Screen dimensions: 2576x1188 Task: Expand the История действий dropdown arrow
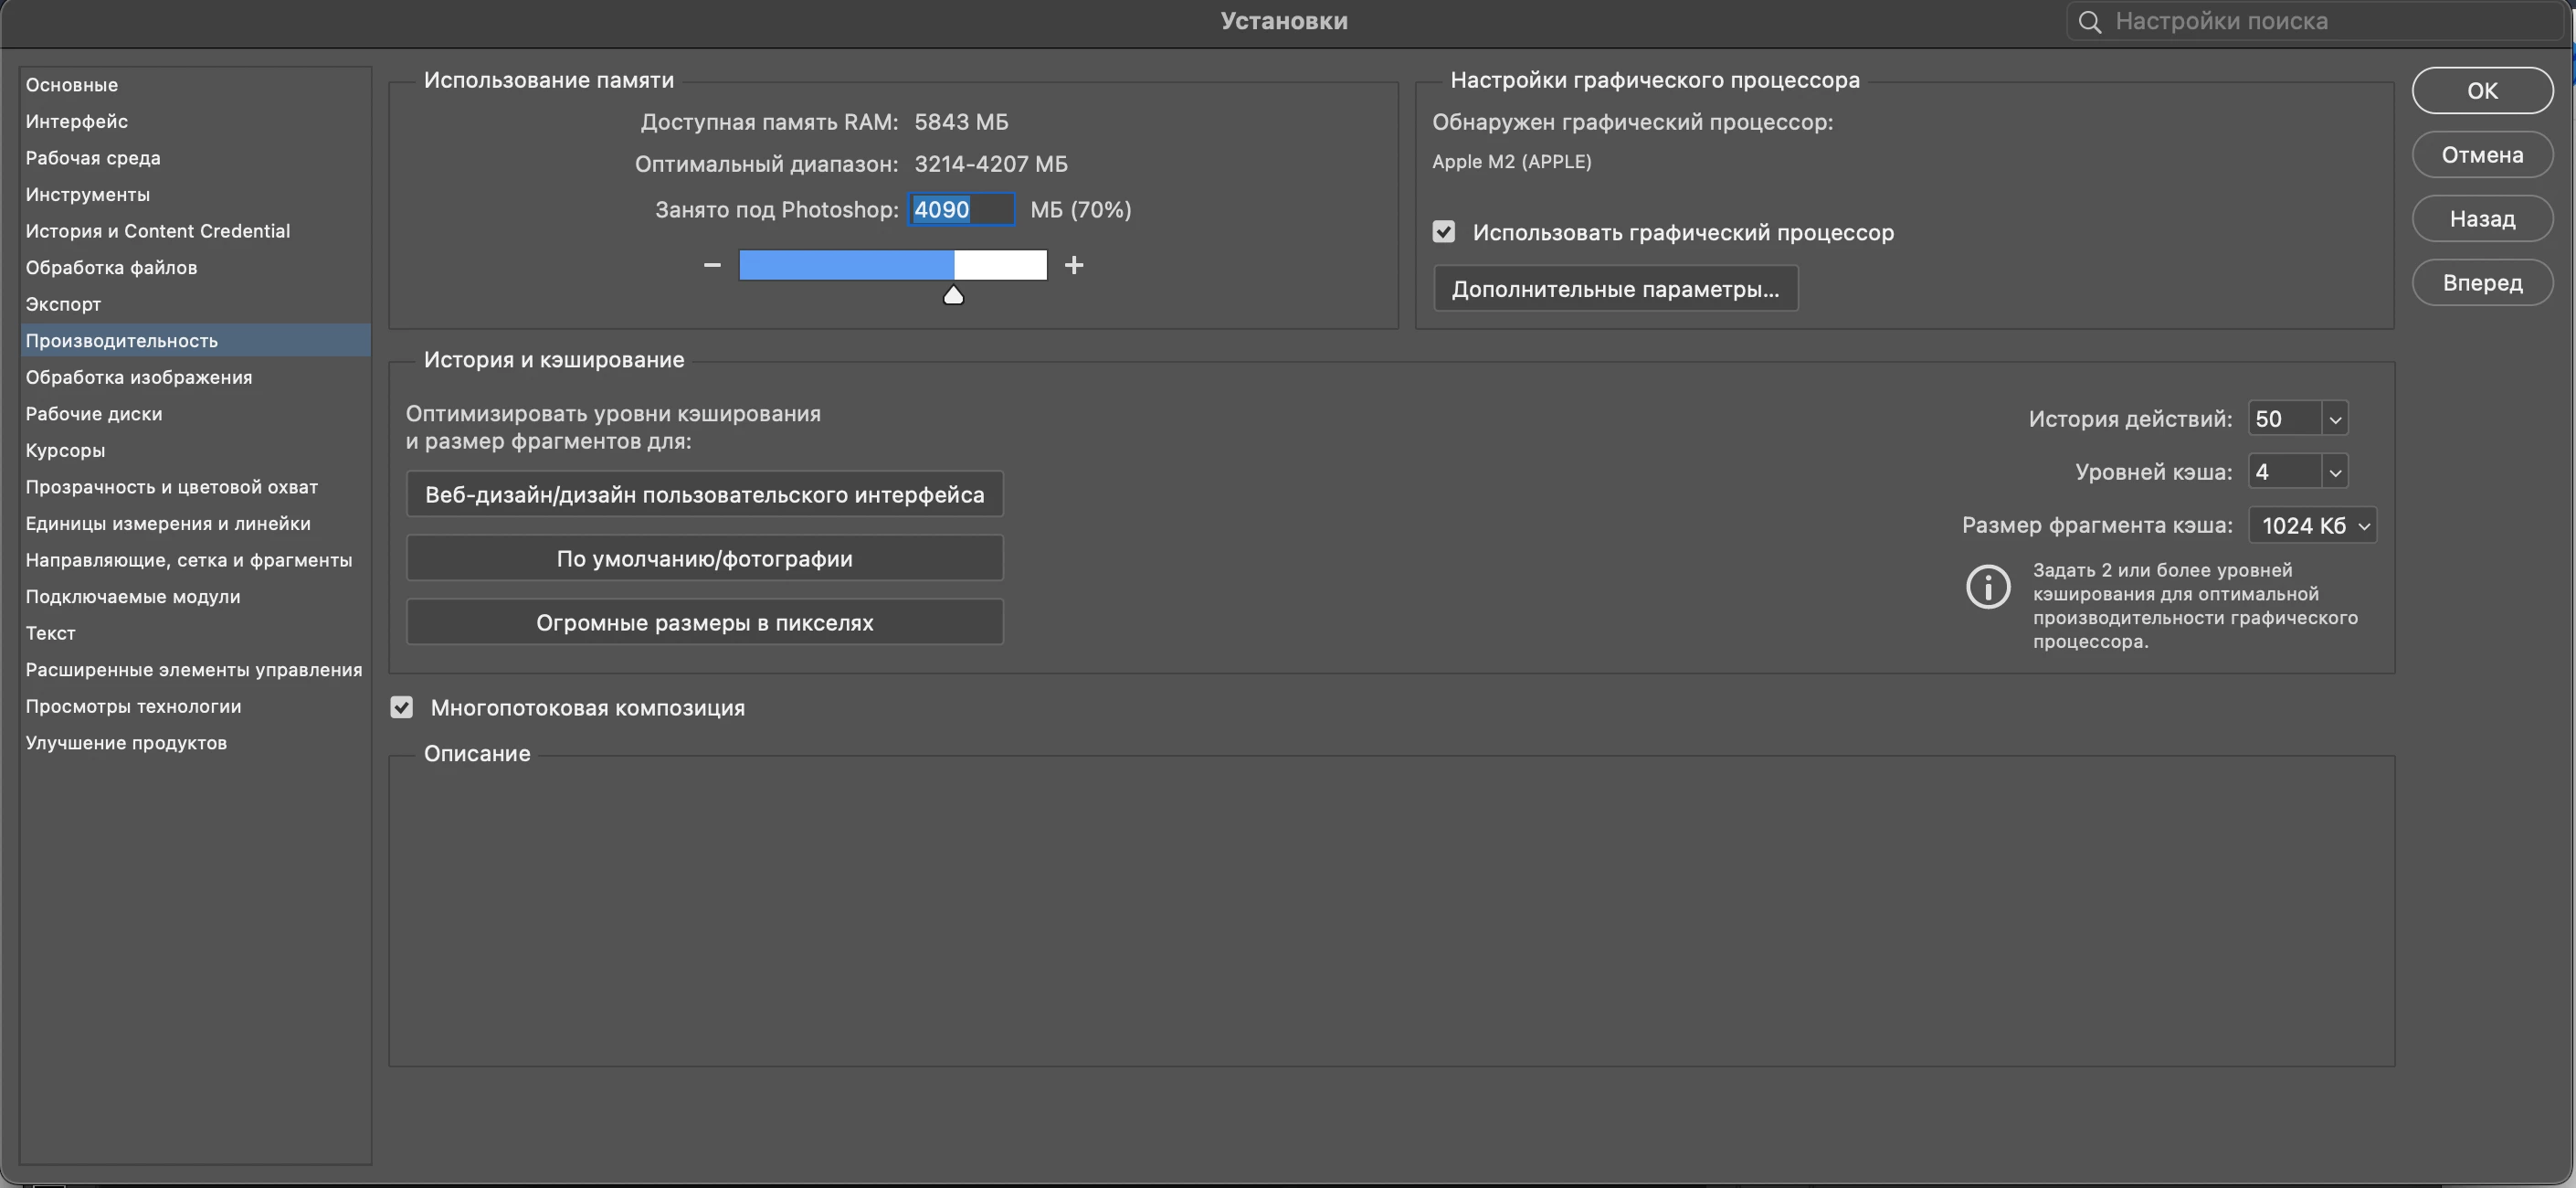click(x=2334, y=419)
